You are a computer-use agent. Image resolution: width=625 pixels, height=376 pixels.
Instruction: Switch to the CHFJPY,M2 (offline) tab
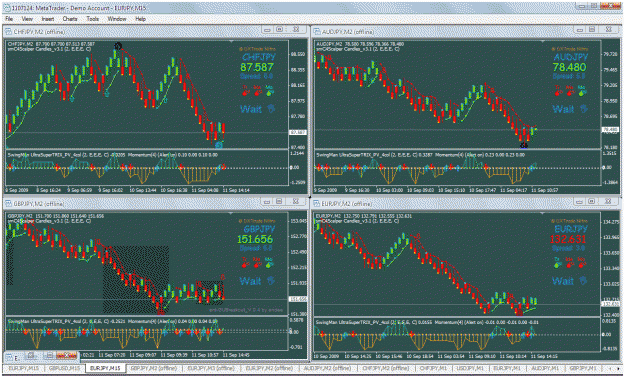385,368
